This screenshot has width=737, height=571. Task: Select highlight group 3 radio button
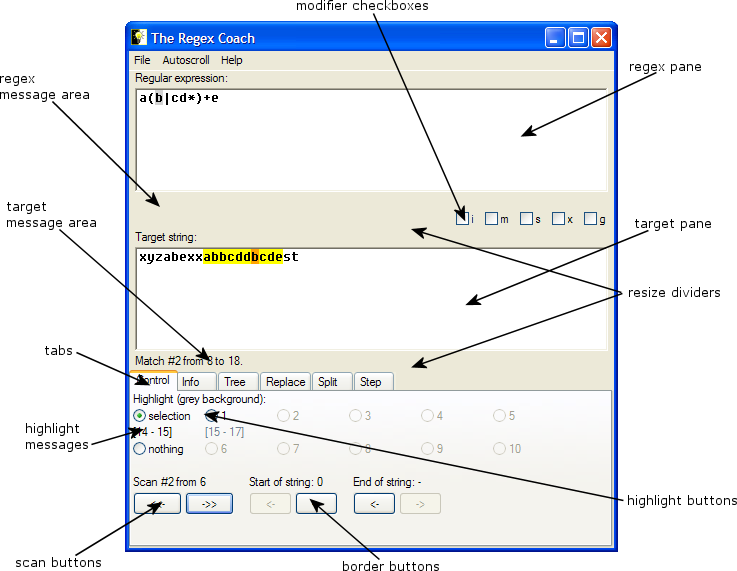[x=355, y=415]
